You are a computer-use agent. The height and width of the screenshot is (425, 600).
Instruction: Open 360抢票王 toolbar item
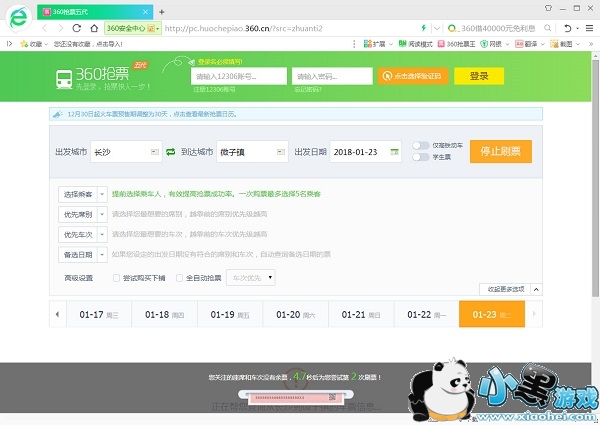456,44
